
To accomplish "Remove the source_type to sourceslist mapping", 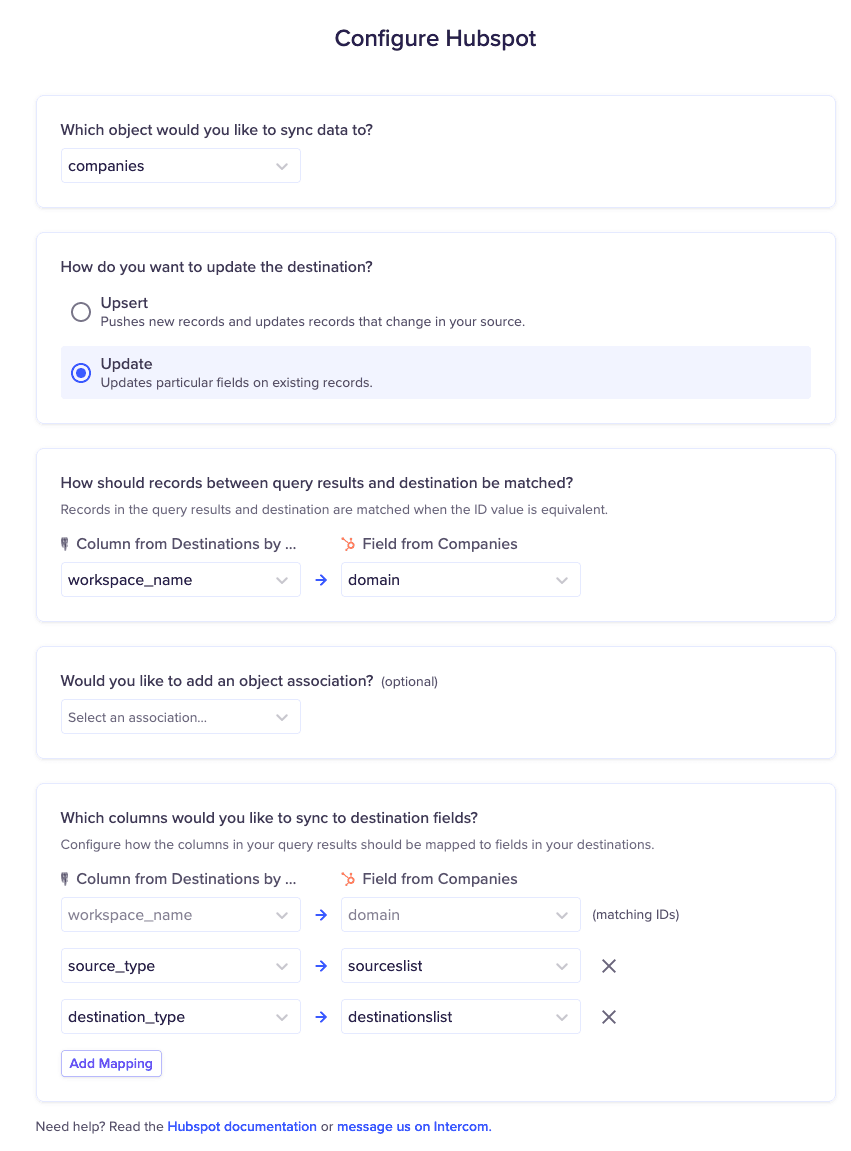I will [x=608, y=966].
